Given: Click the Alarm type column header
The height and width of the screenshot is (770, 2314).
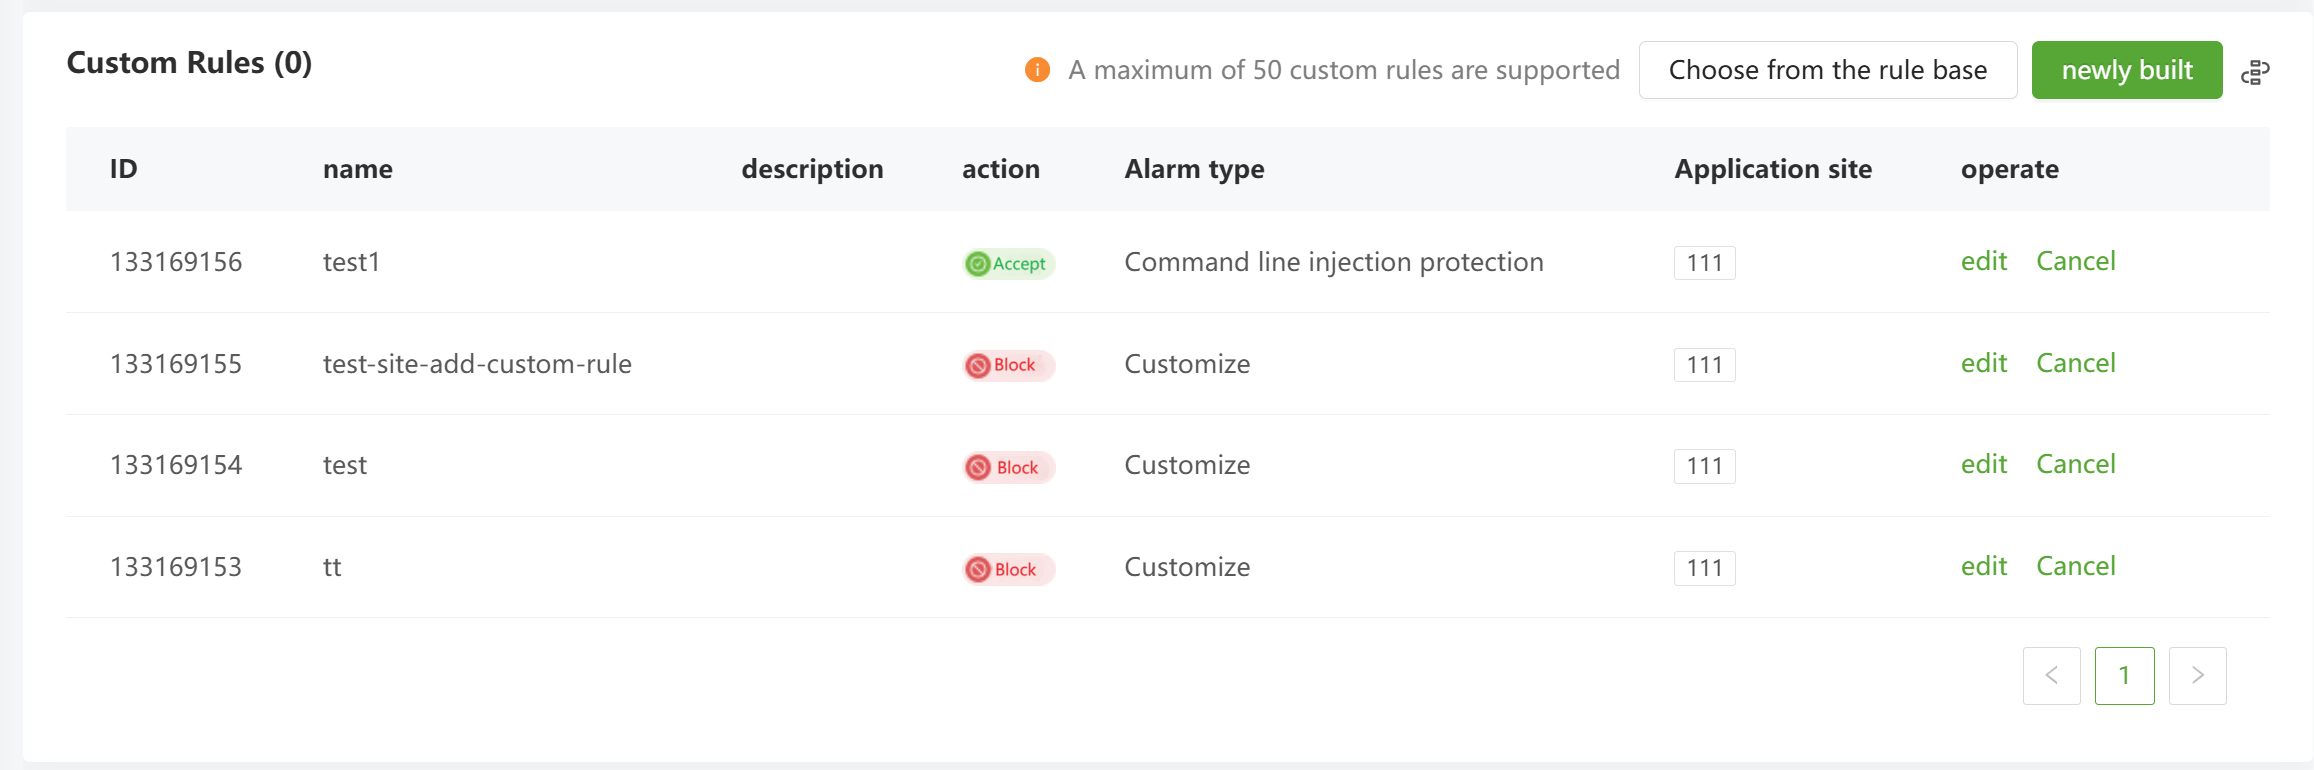Looking at the screenshot, I should point(1194,169).
